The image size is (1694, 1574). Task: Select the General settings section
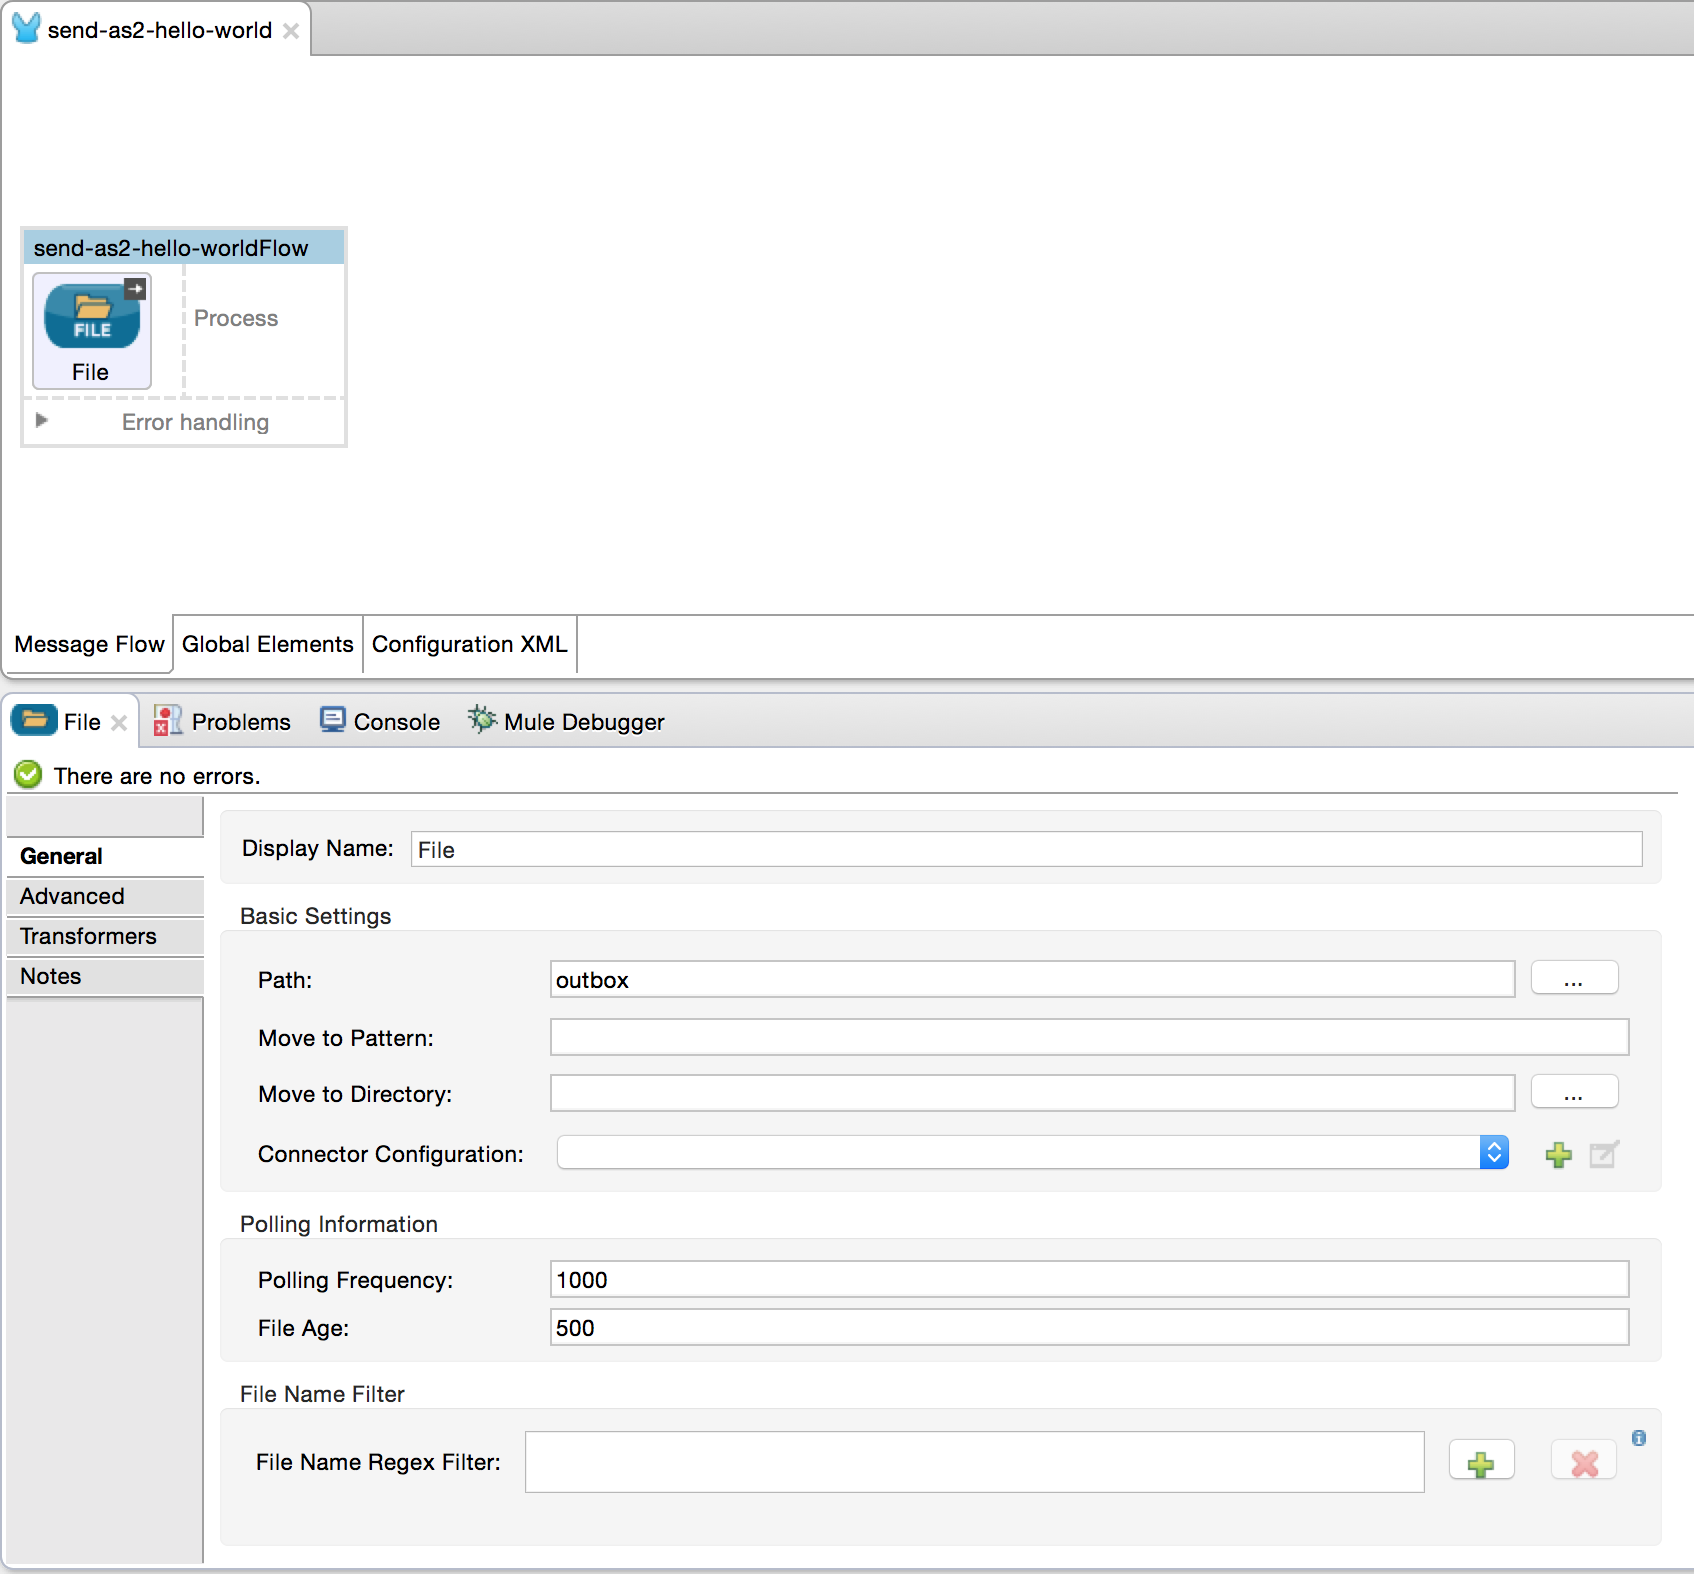click(x=105, y=856)
